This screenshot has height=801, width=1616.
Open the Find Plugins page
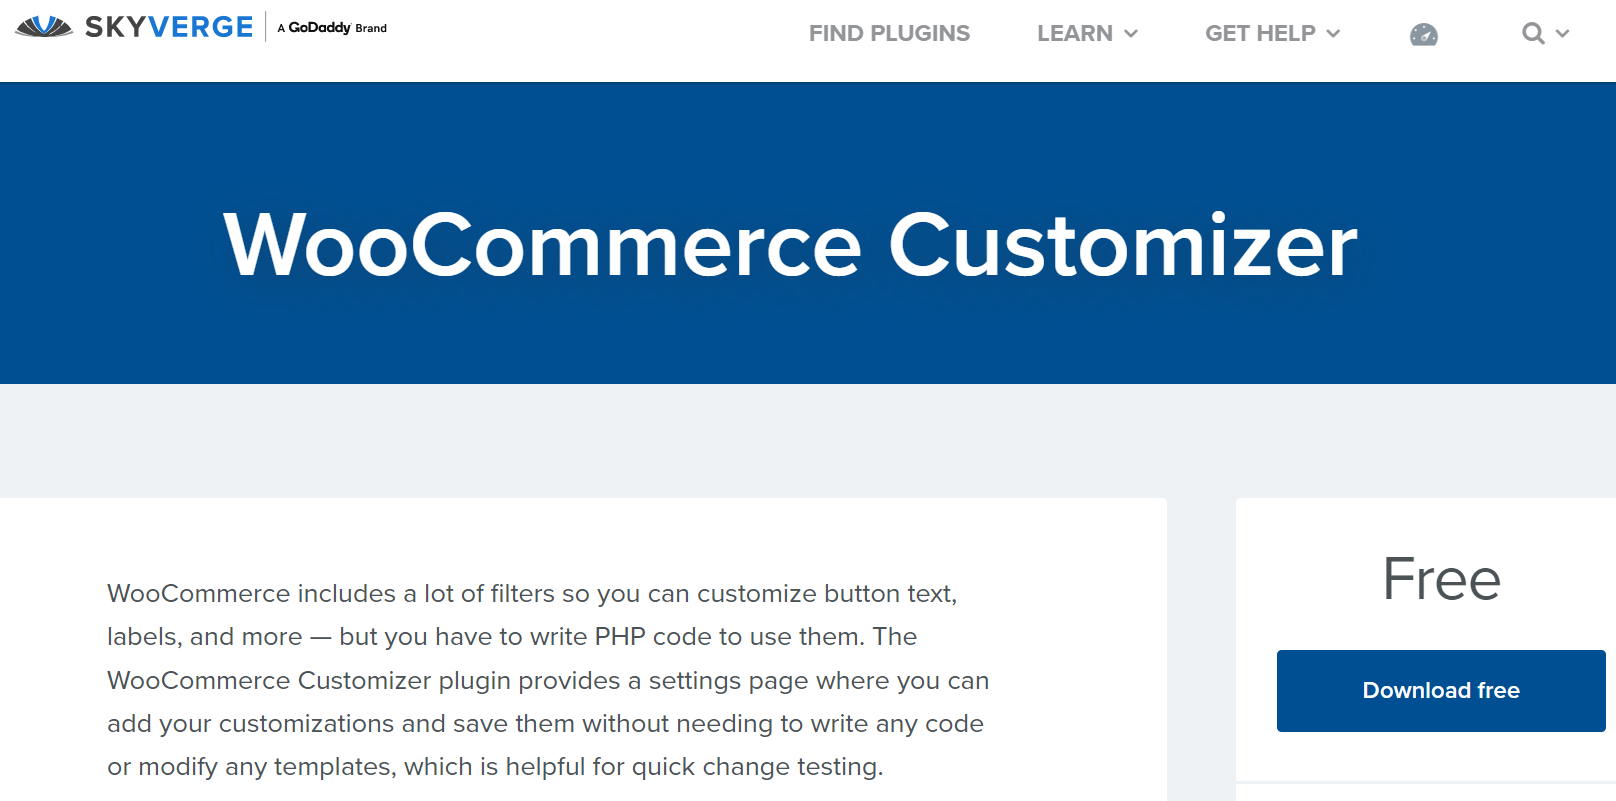[x=889, y=34]
